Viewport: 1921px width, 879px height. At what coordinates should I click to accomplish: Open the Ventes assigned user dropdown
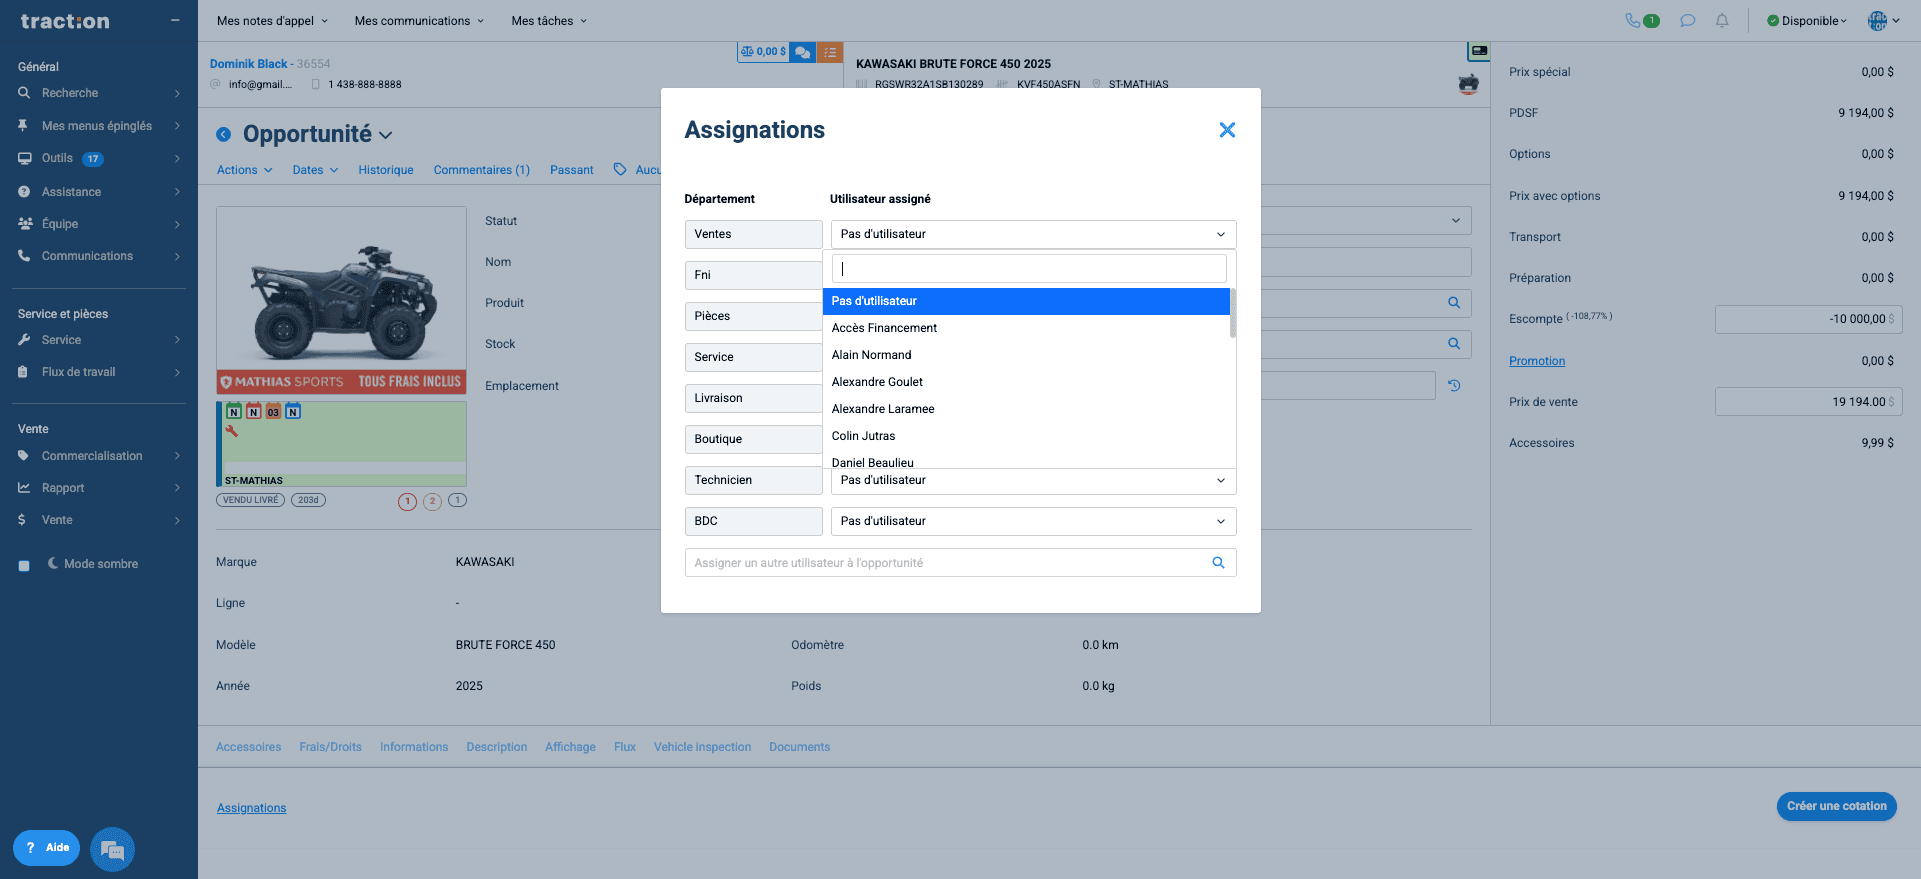1034,234
